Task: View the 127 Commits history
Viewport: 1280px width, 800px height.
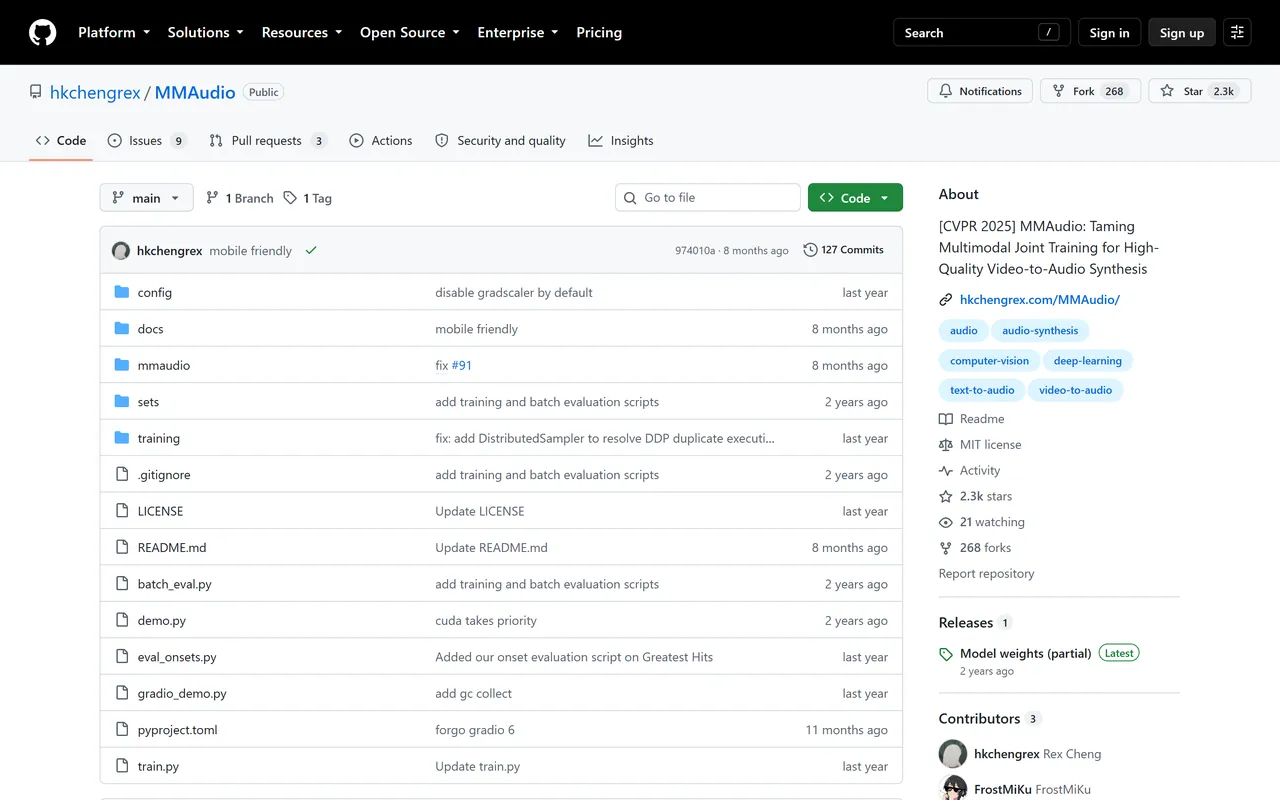Action: pyautogui.click(x=844, y=250)
